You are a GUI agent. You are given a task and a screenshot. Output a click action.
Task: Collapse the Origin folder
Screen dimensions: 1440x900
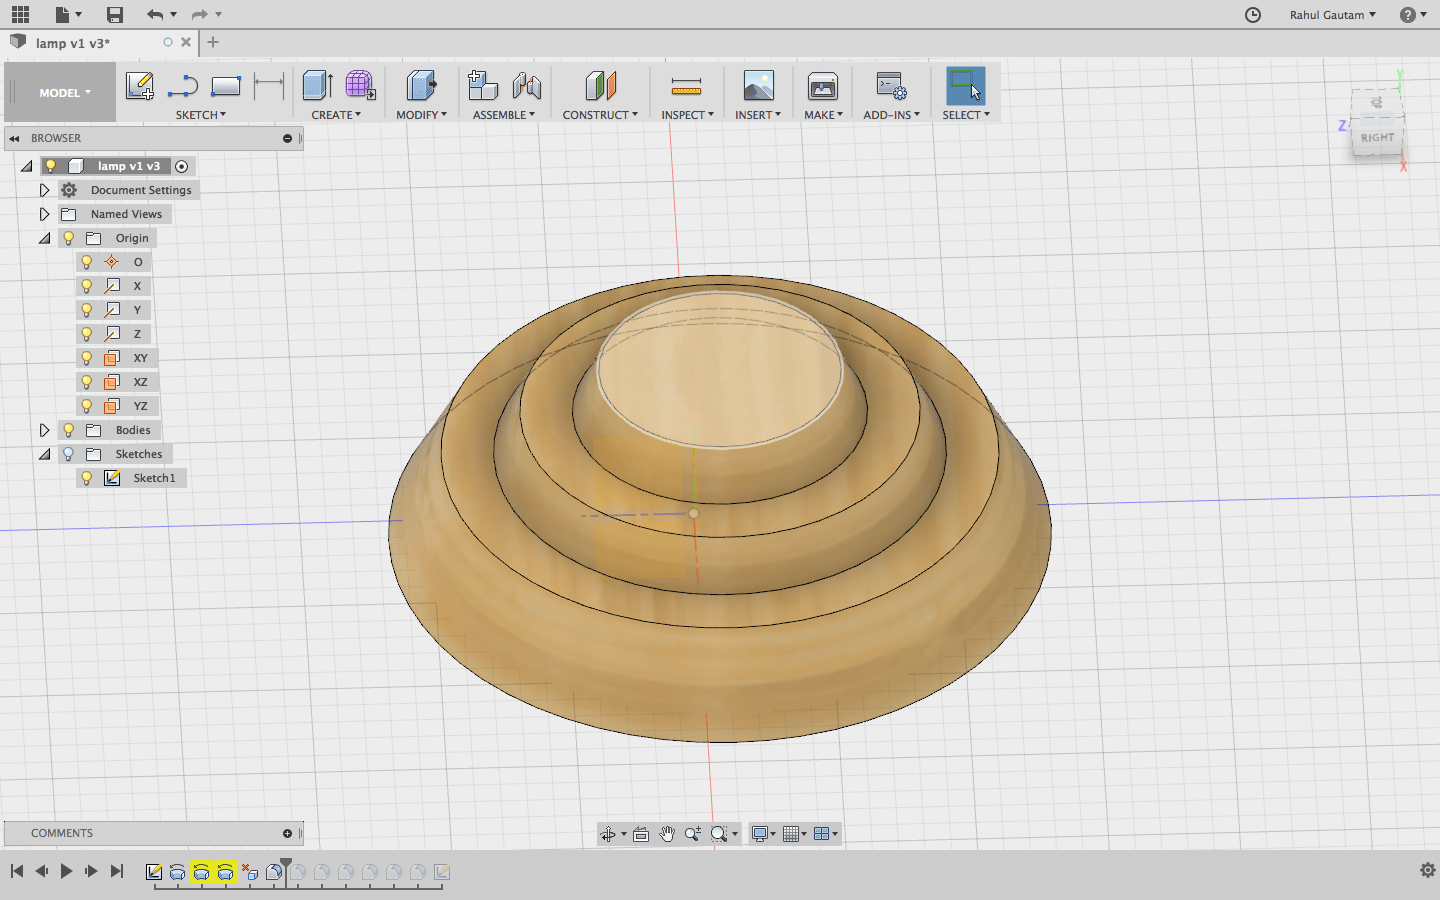(x=44, y=238)
